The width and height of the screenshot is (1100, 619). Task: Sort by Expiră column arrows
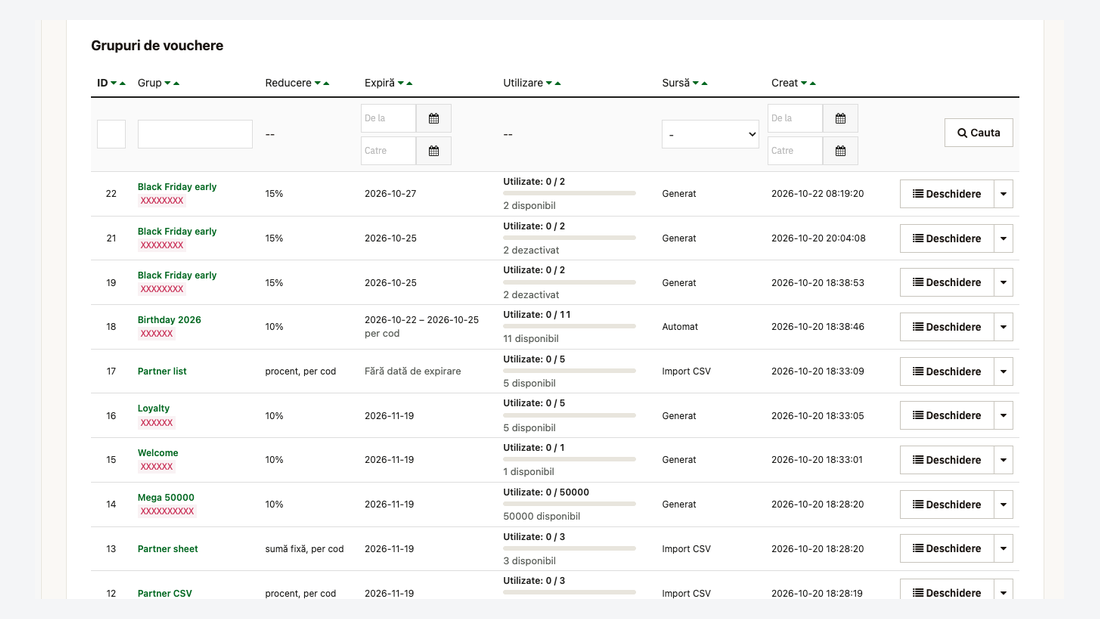tap(405, 84)
